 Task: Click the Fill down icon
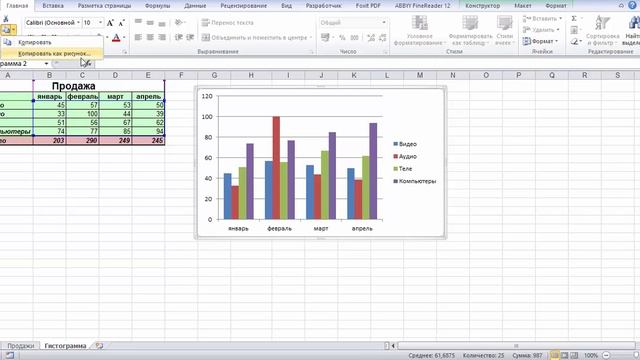574,30
